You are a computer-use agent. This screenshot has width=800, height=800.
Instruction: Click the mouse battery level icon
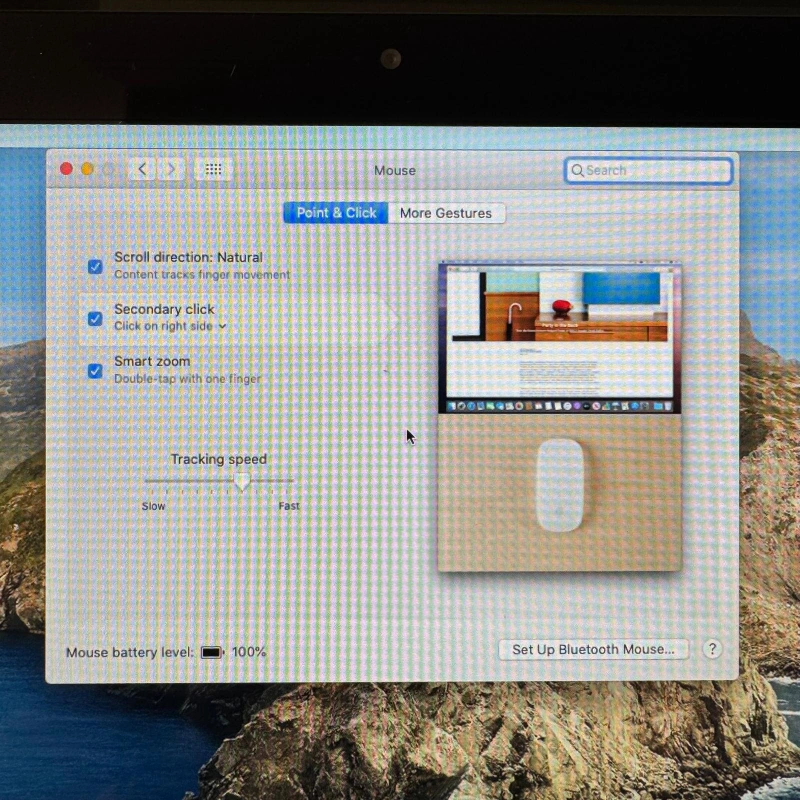(x=212, y=652)
